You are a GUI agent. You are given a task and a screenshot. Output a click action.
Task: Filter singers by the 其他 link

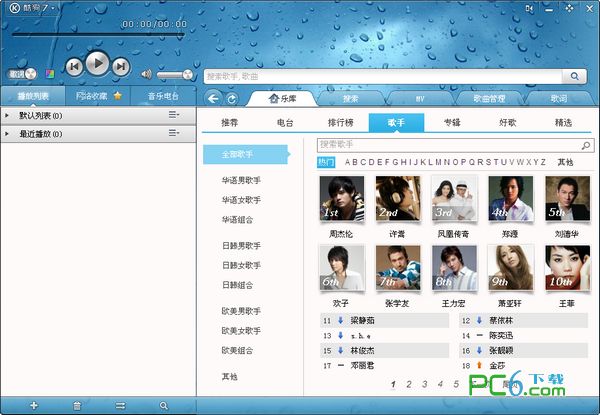[x=565, y=162]
